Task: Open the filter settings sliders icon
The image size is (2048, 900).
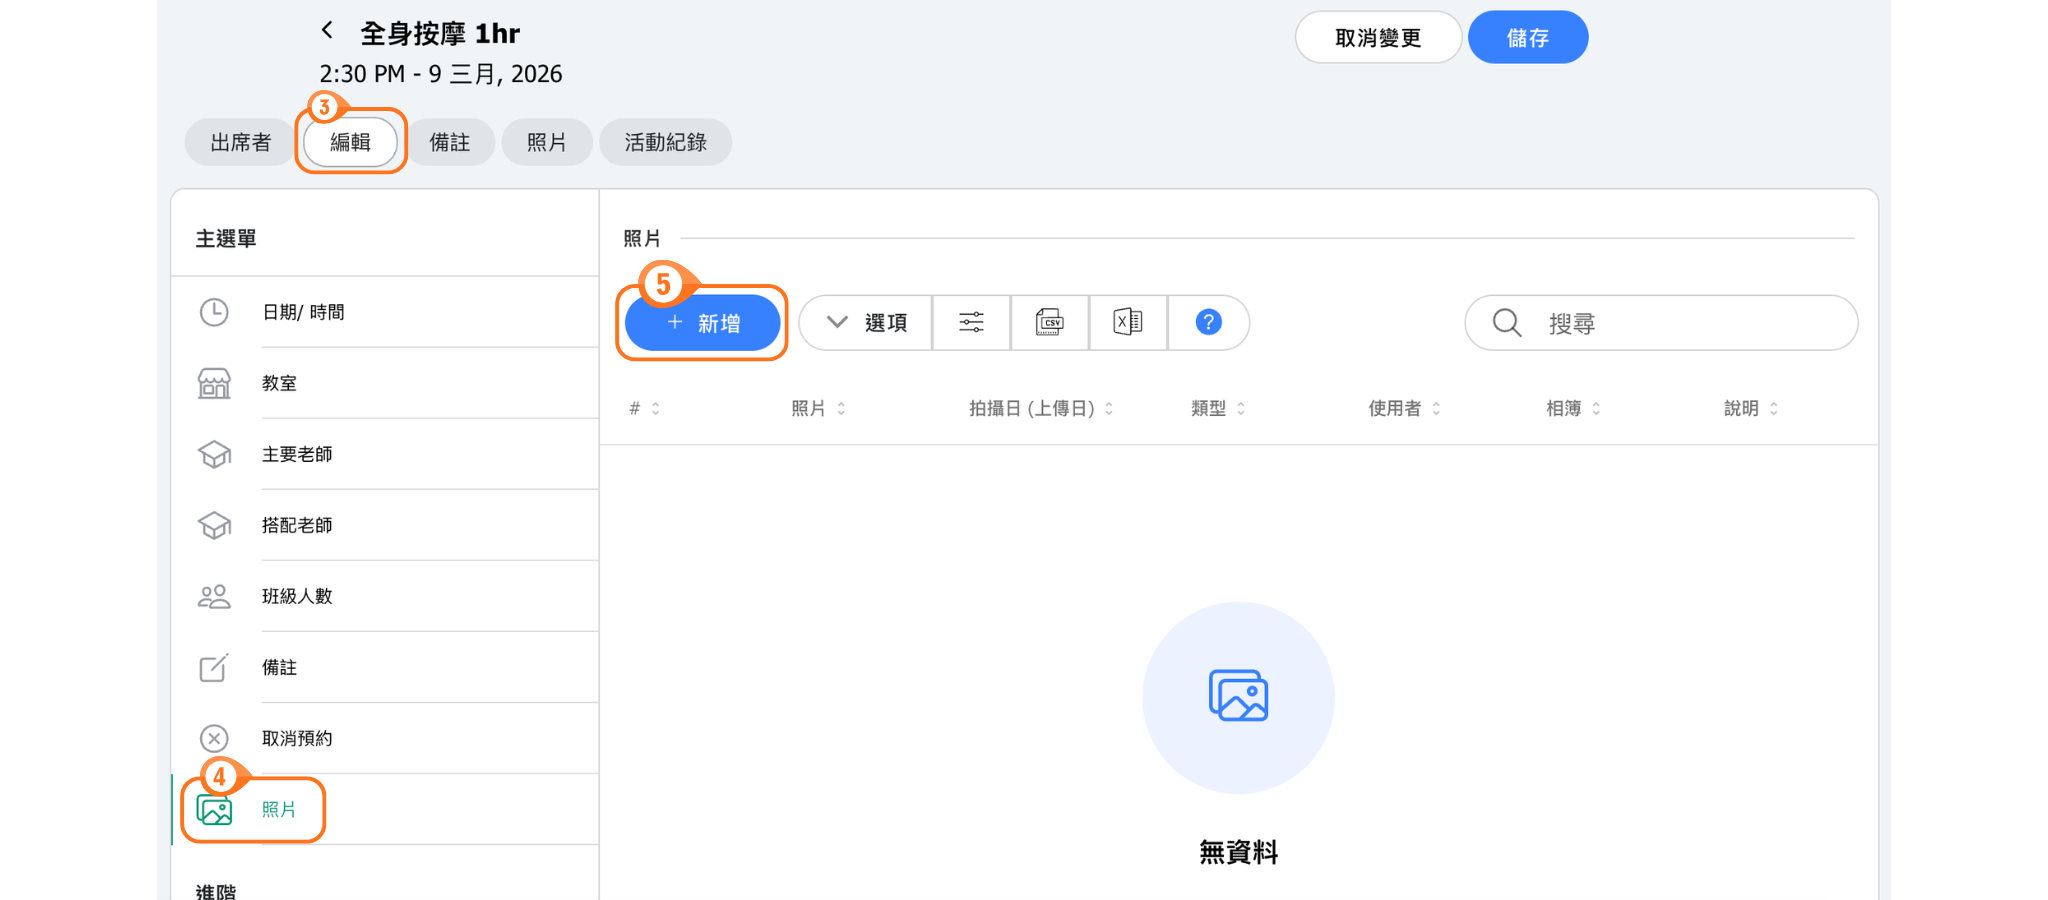Action: (x=971, y=322)
